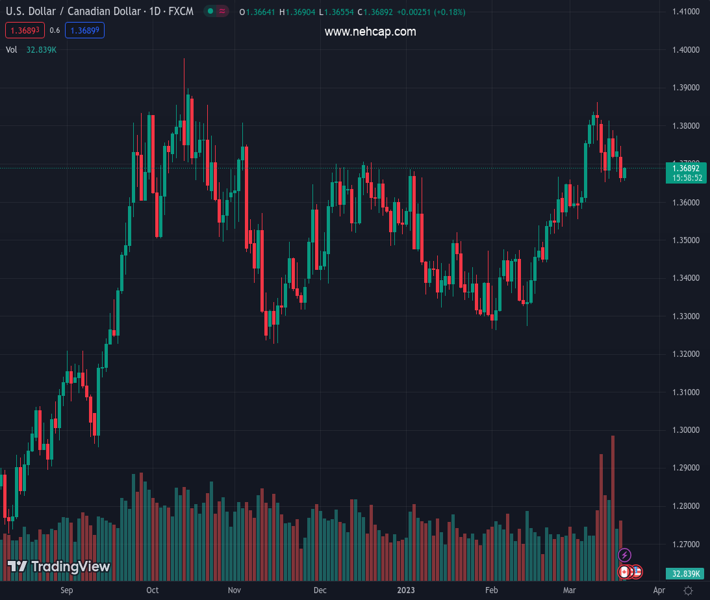Click the purple lightning bolt event icon
Image resolution: width=710 pixels, height=600 pixels.
625,555
